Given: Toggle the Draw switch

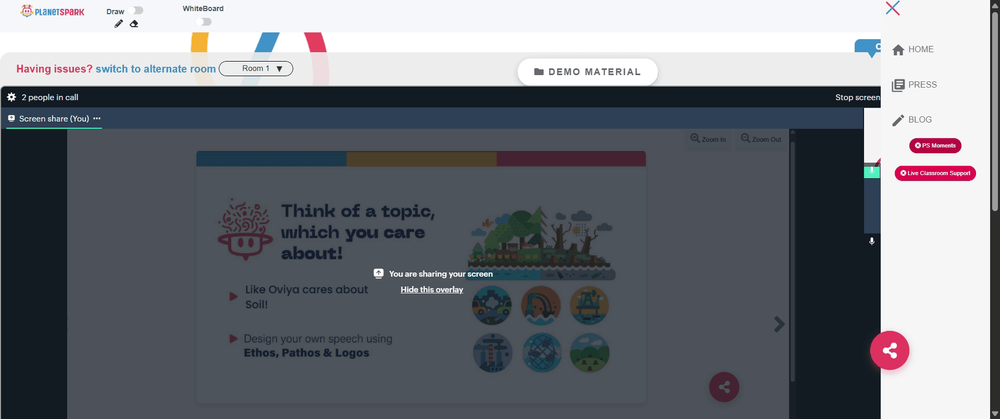Looking at the screenshot, I should tap(136, 10).
